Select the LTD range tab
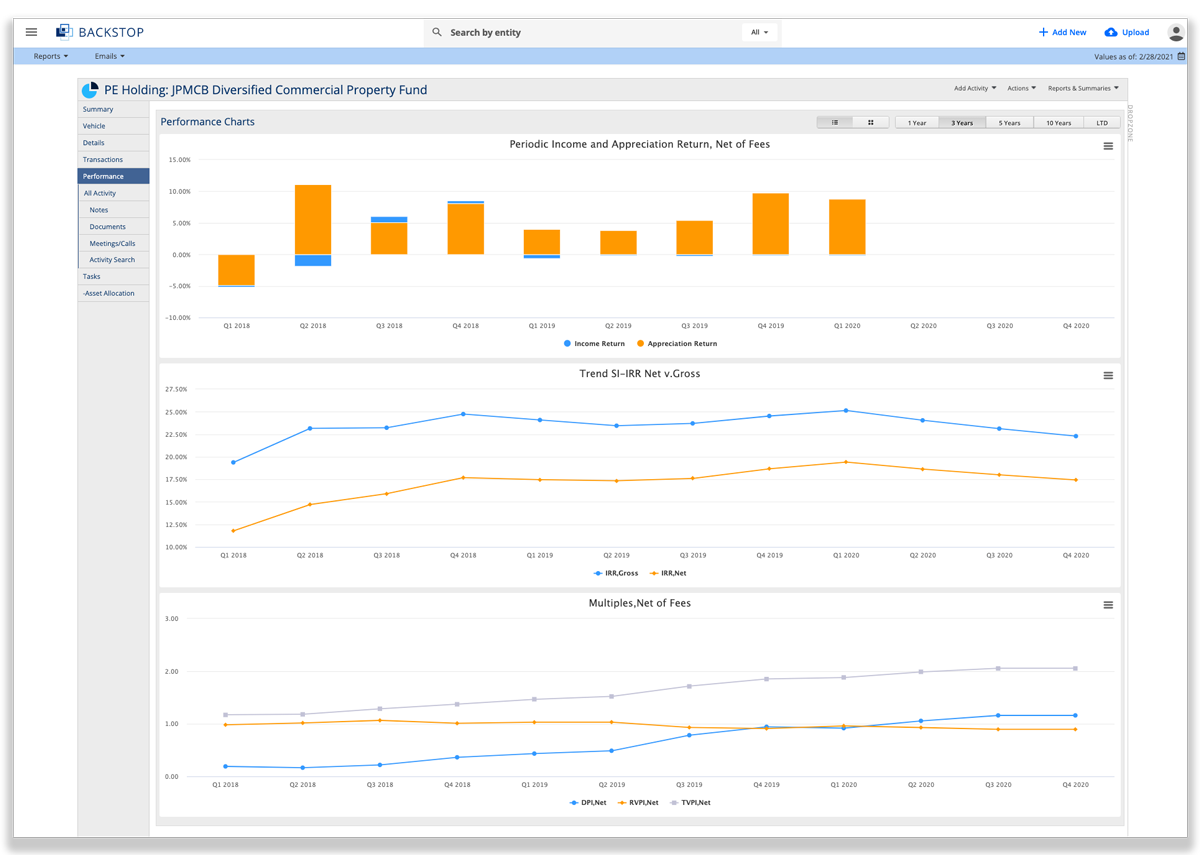This screenshot has height=855, width=1200. click(x=1102, y=123)
